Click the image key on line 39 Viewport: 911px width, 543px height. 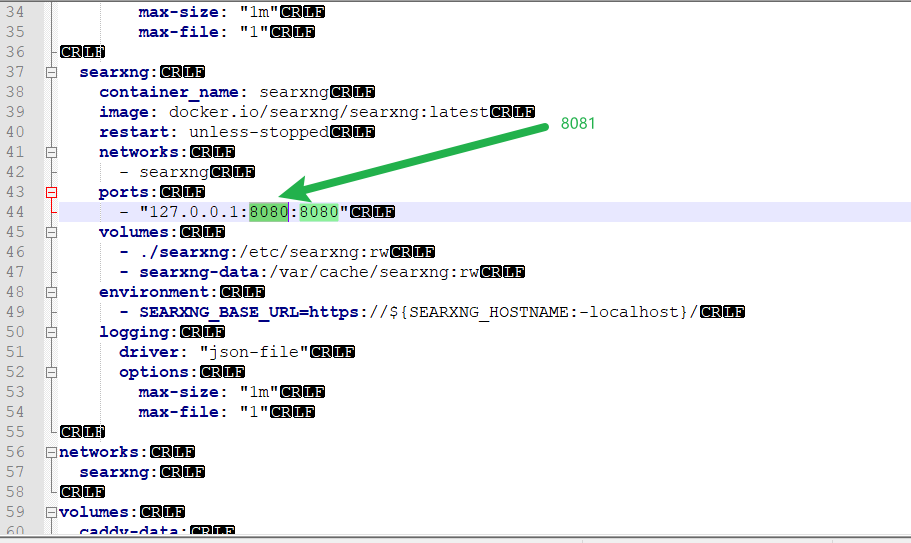point(124,112)
